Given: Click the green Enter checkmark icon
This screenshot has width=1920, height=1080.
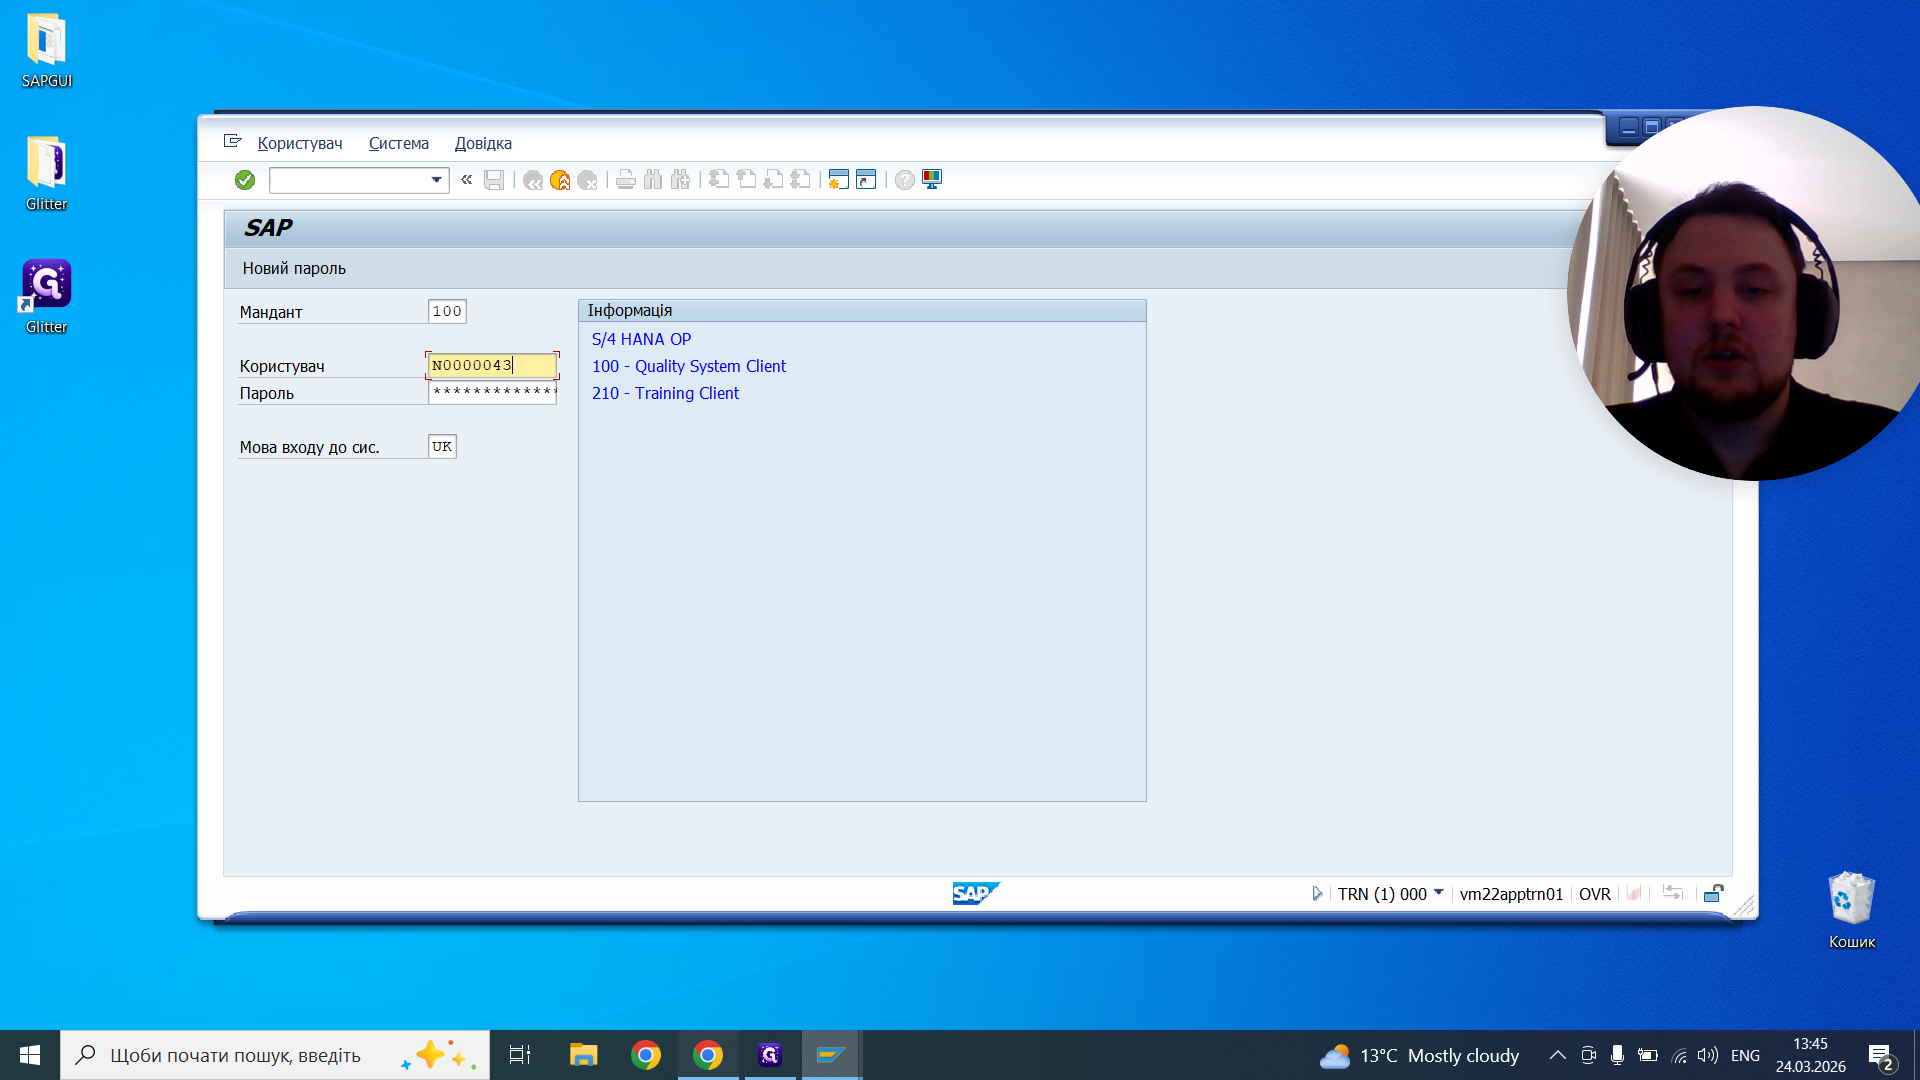Looking at the screenshot, I should [x=245, y=180].
